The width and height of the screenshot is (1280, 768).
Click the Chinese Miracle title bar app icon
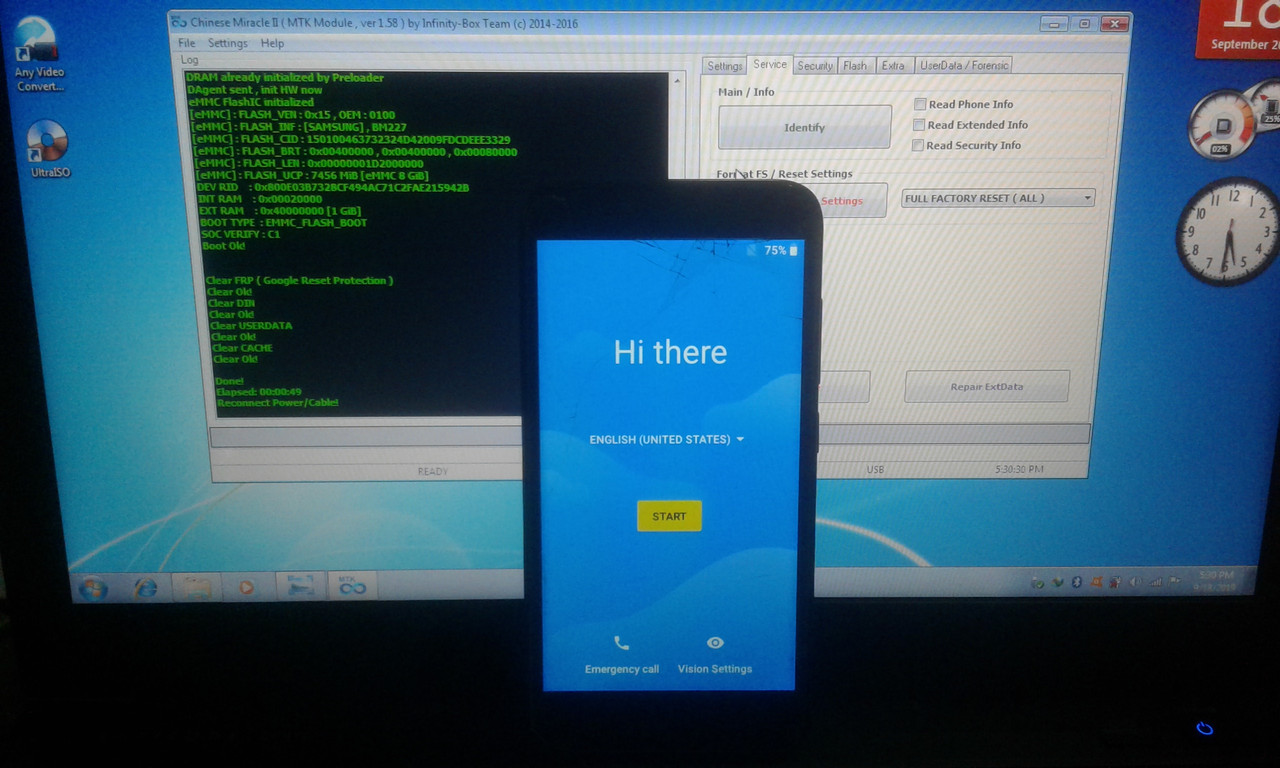pyautogui.click(x=179, y=21)
